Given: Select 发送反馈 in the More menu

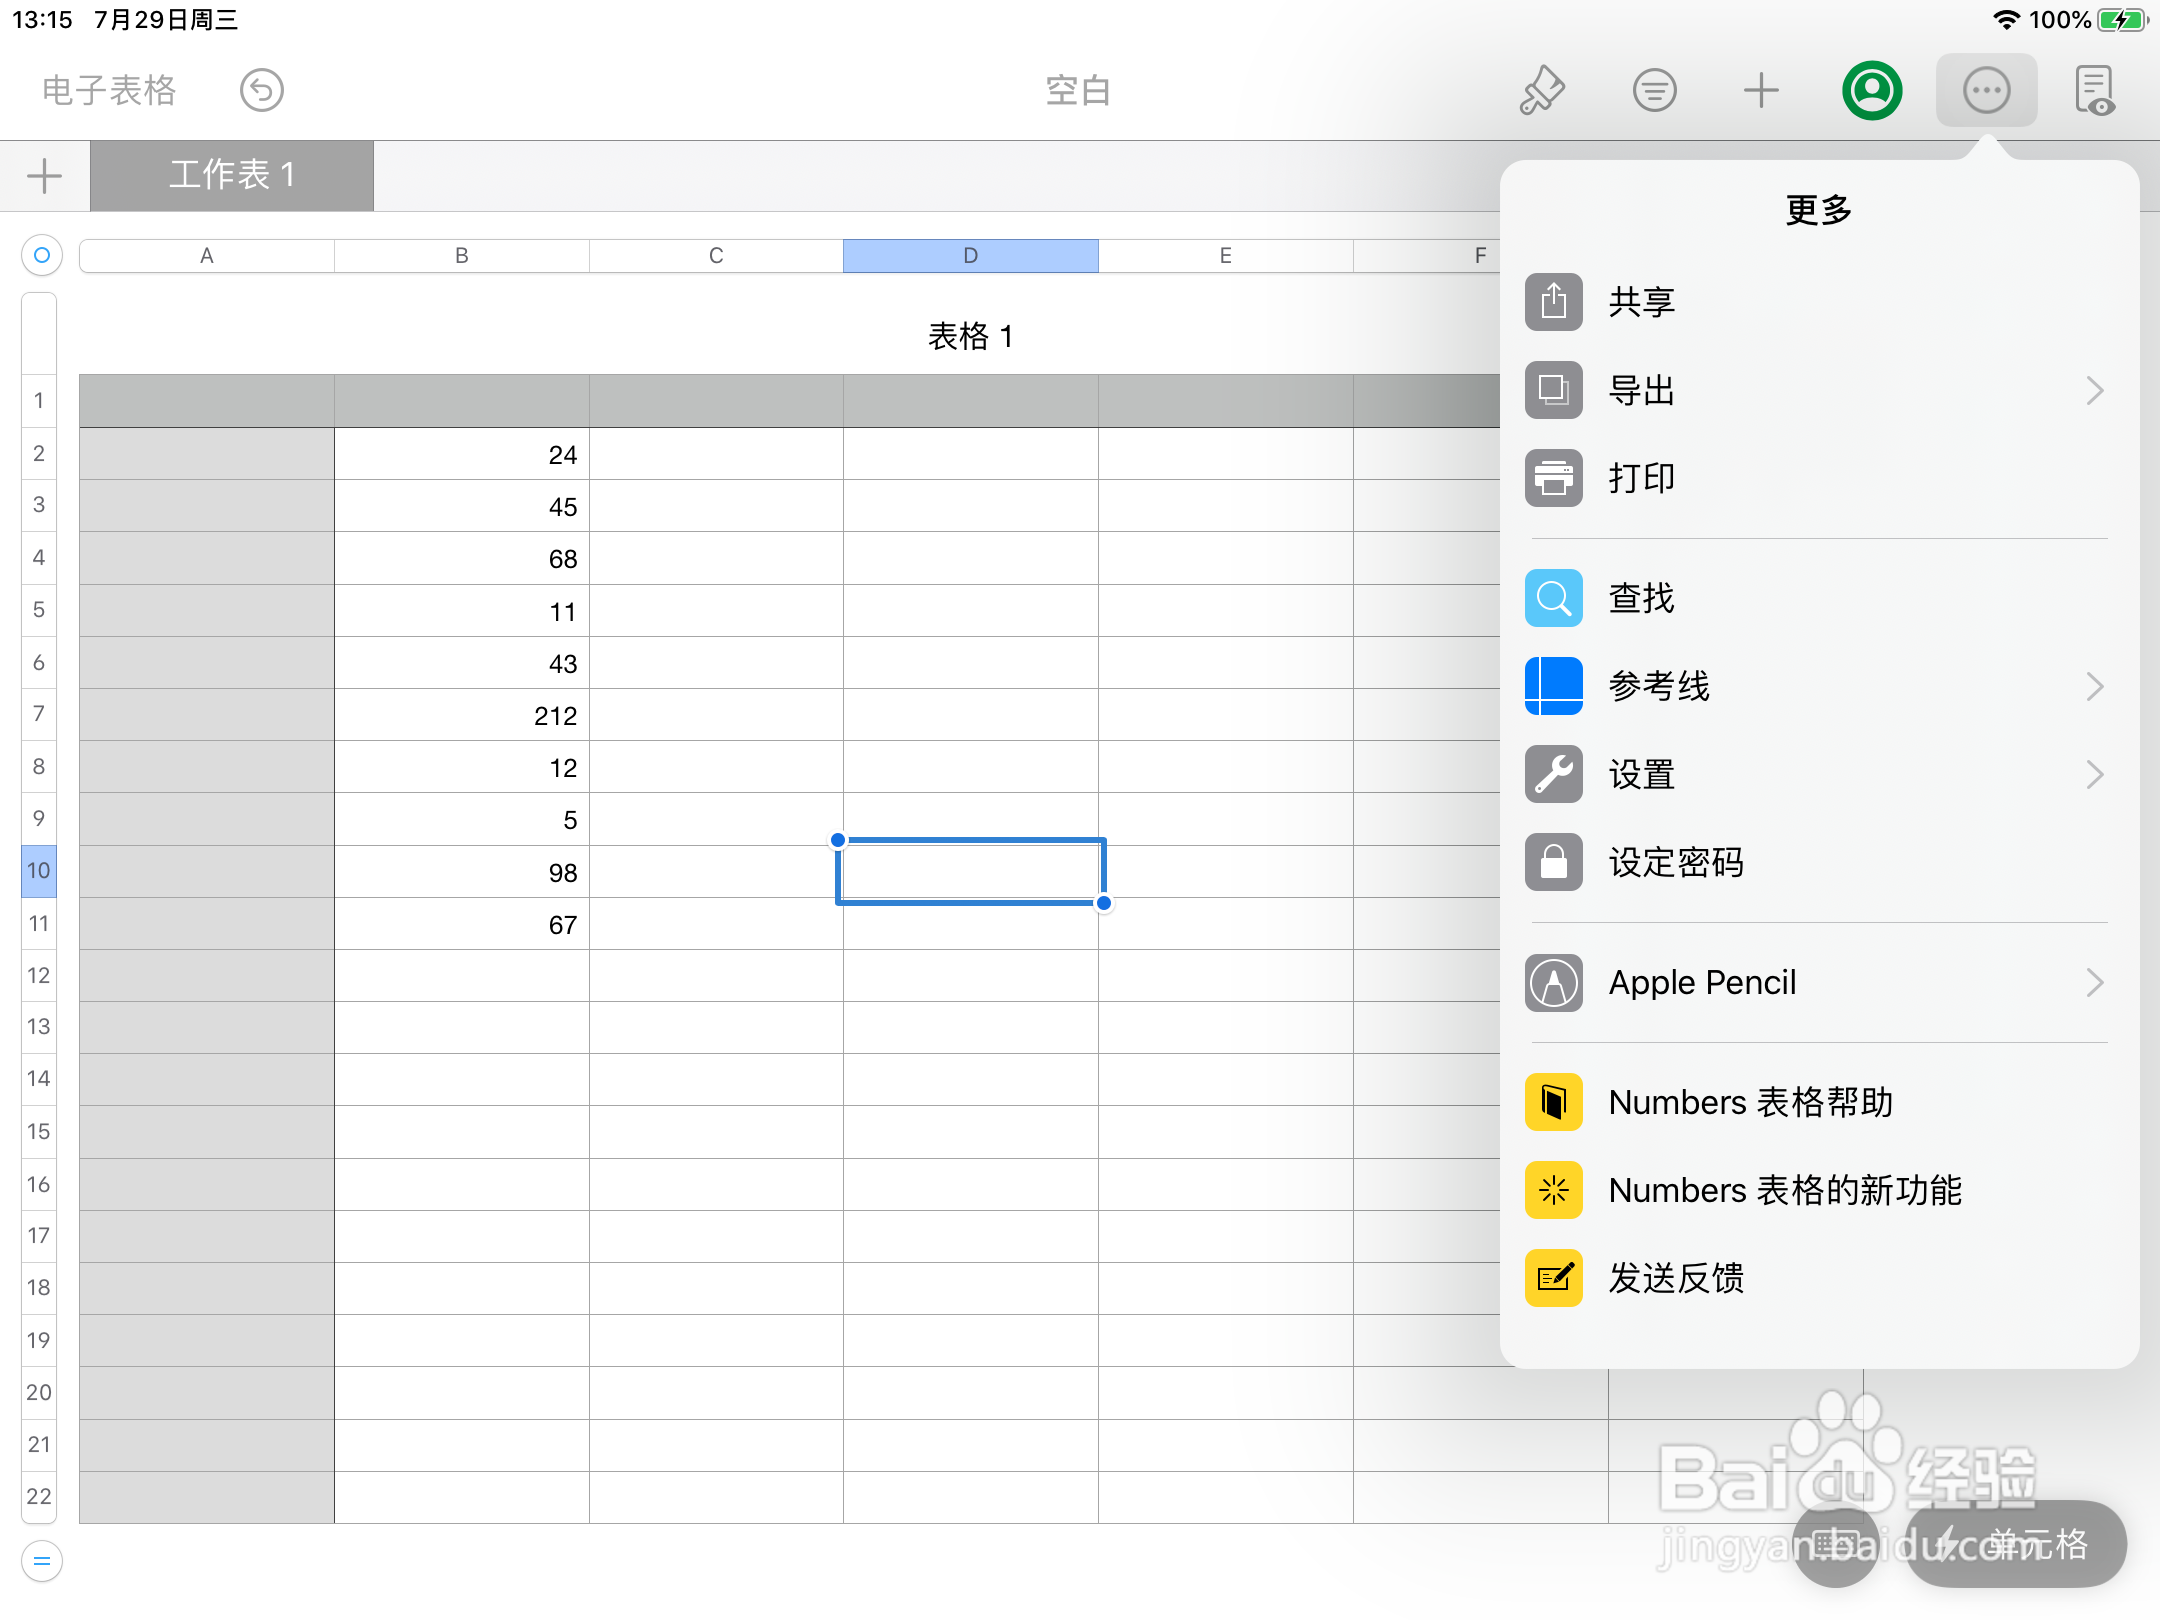Looking at the screenshot, I should (1677, 1278).
